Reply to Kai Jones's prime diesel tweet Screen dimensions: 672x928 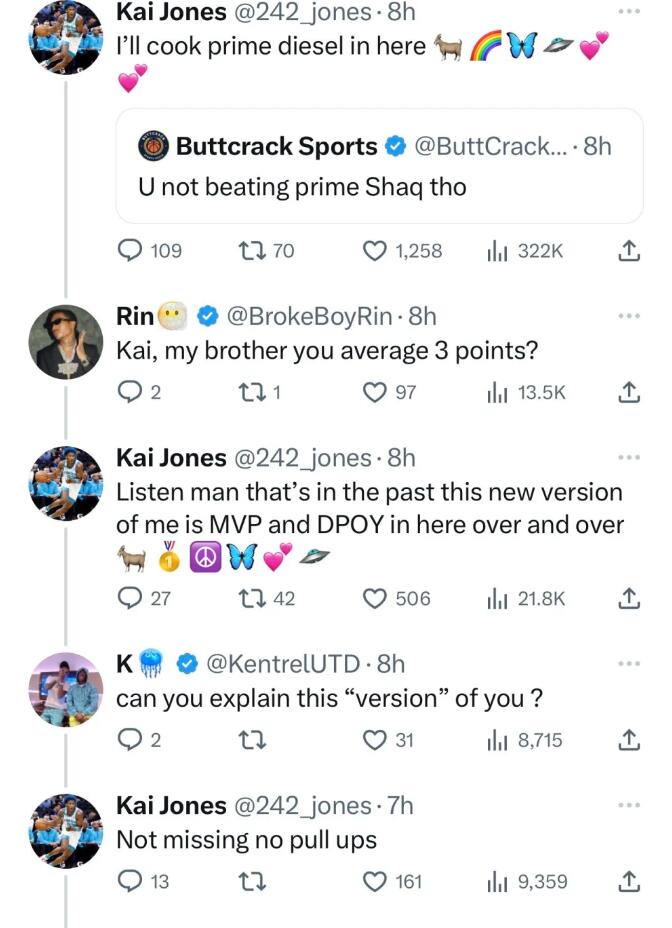pos(130,251)
